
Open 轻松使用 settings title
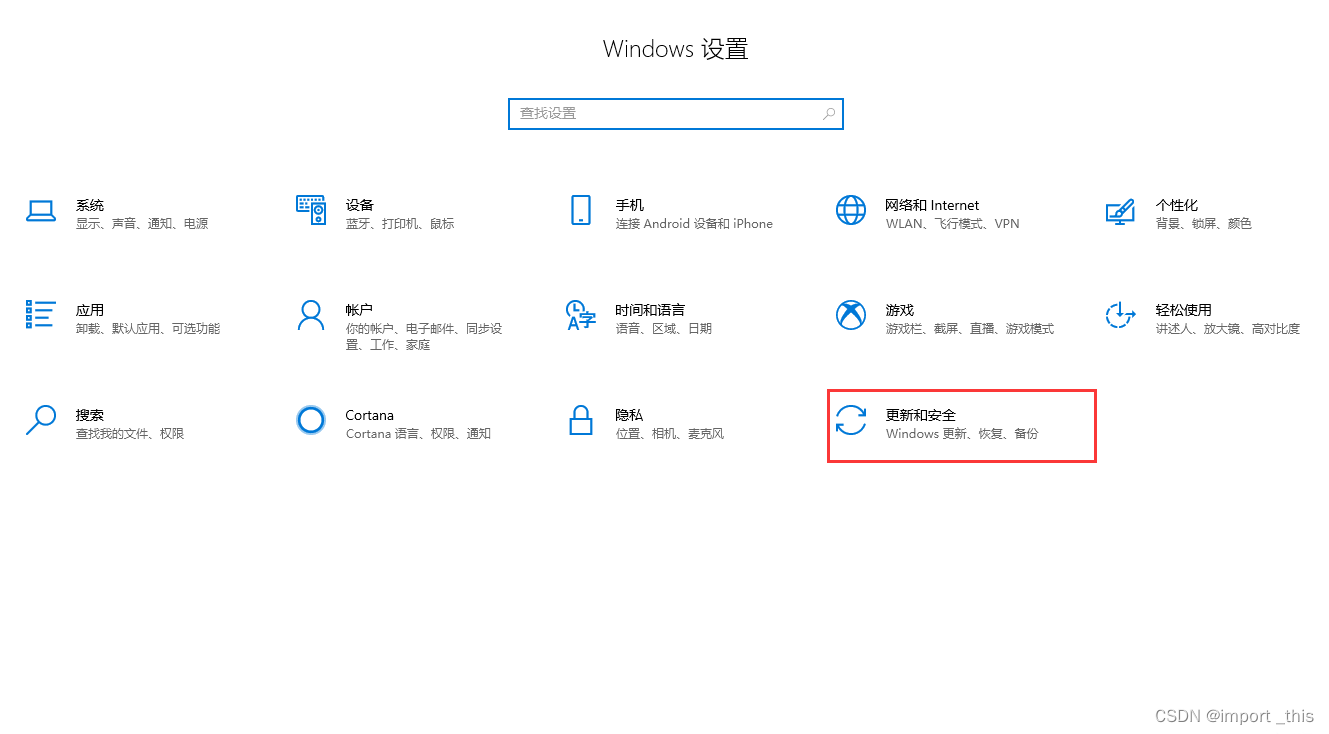1184,310
